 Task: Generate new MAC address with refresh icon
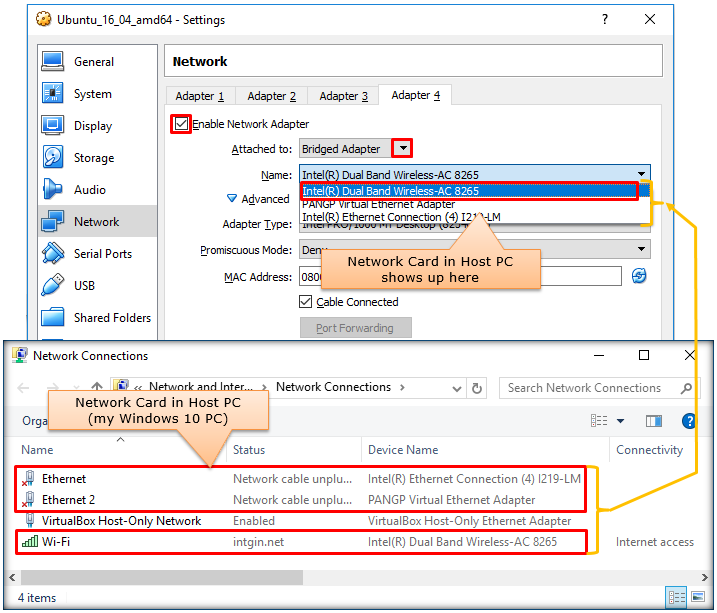(639, 276)
